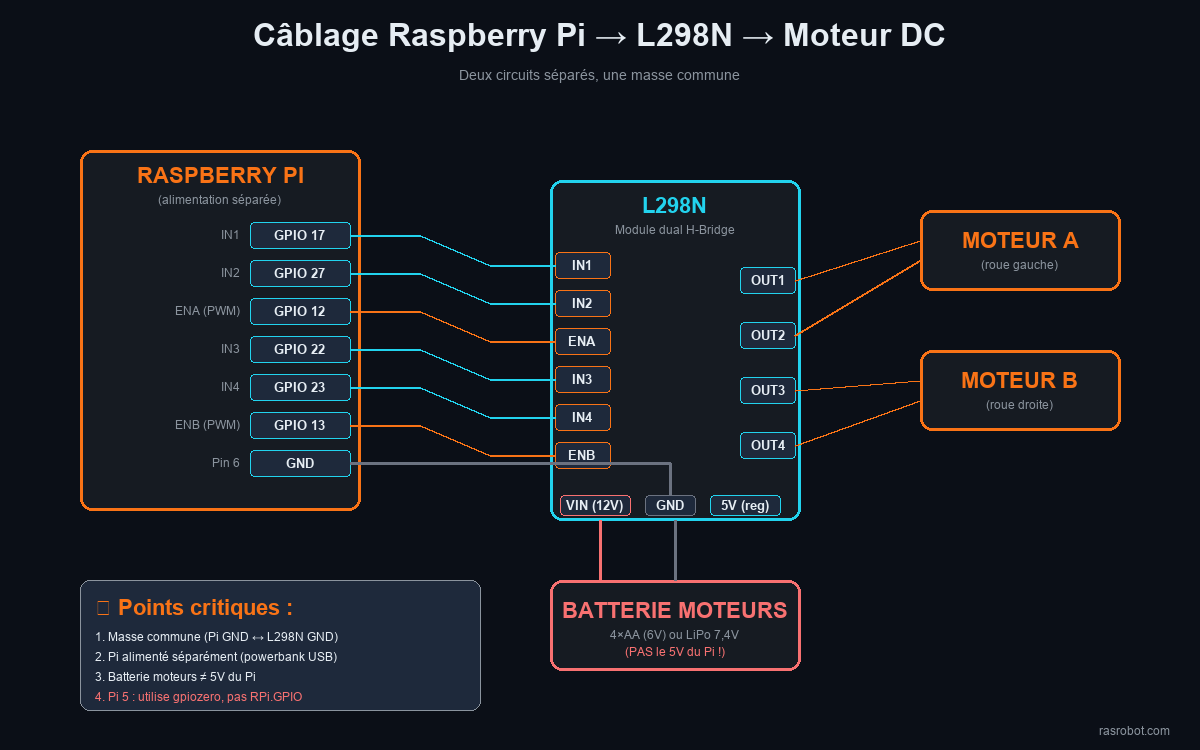Image resolution: width=1200 pixels, height=750 pixels.
Task: Select the '4×AA (6V) ou LiPo 7,4V' text
Action: point(675,635)
